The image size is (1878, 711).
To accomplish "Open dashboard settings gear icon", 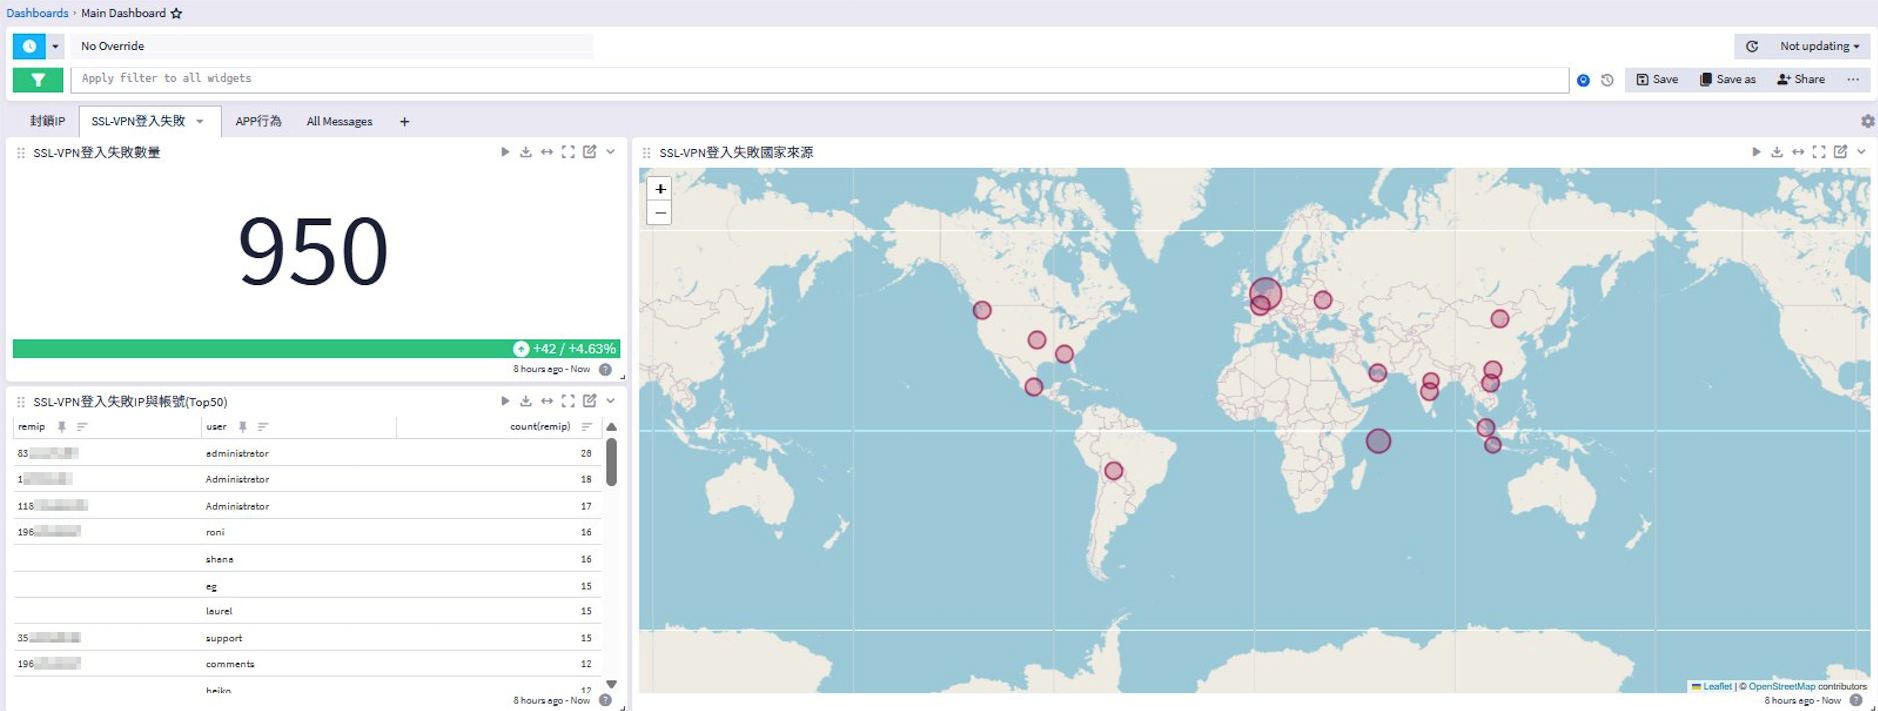I will click(1867, 121).
